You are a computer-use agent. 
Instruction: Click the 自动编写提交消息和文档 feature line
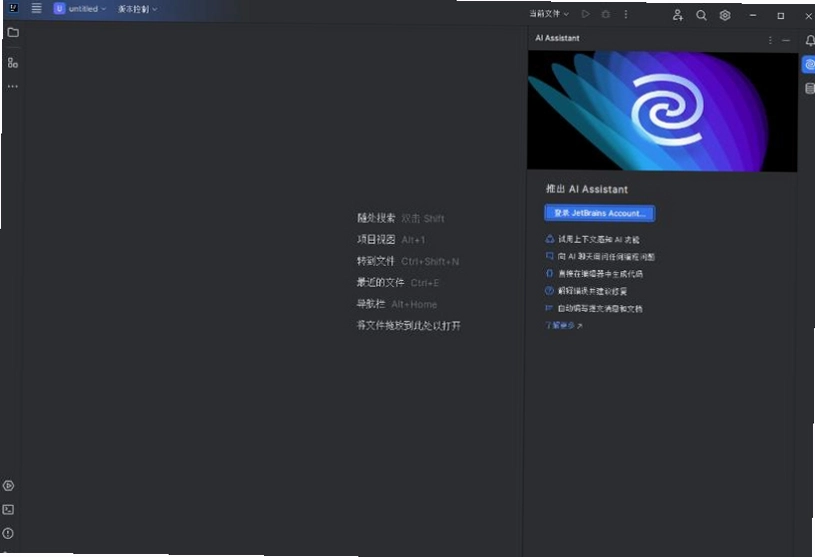click(594, 309)
